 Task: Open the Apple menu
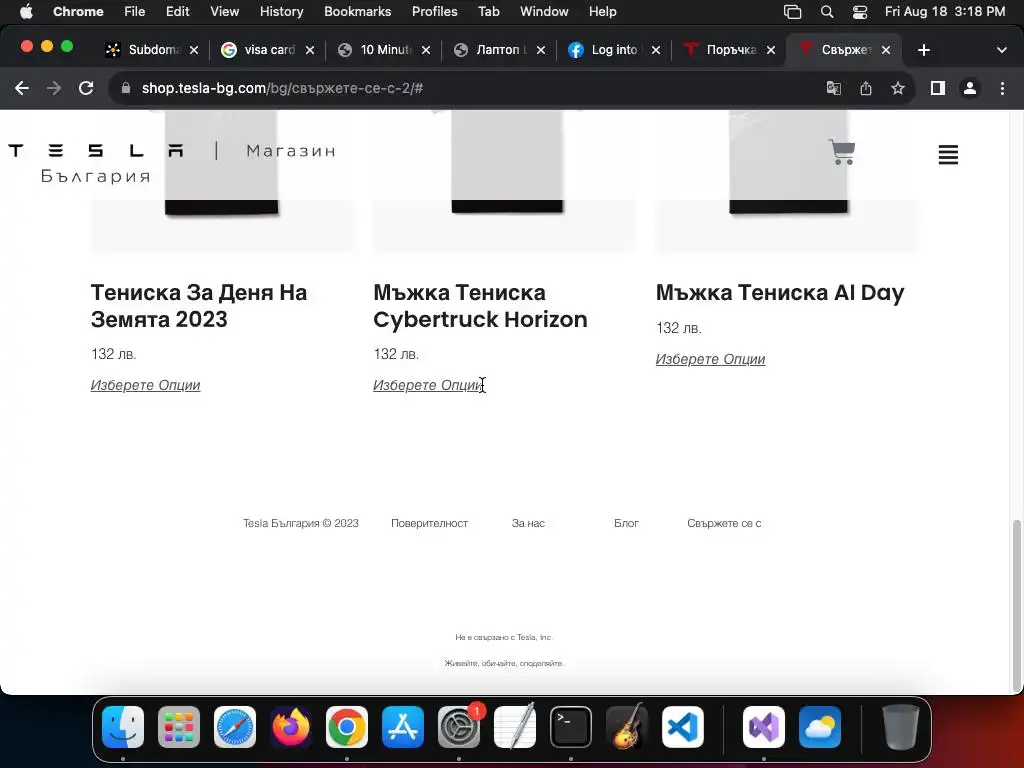pos(26,12)
